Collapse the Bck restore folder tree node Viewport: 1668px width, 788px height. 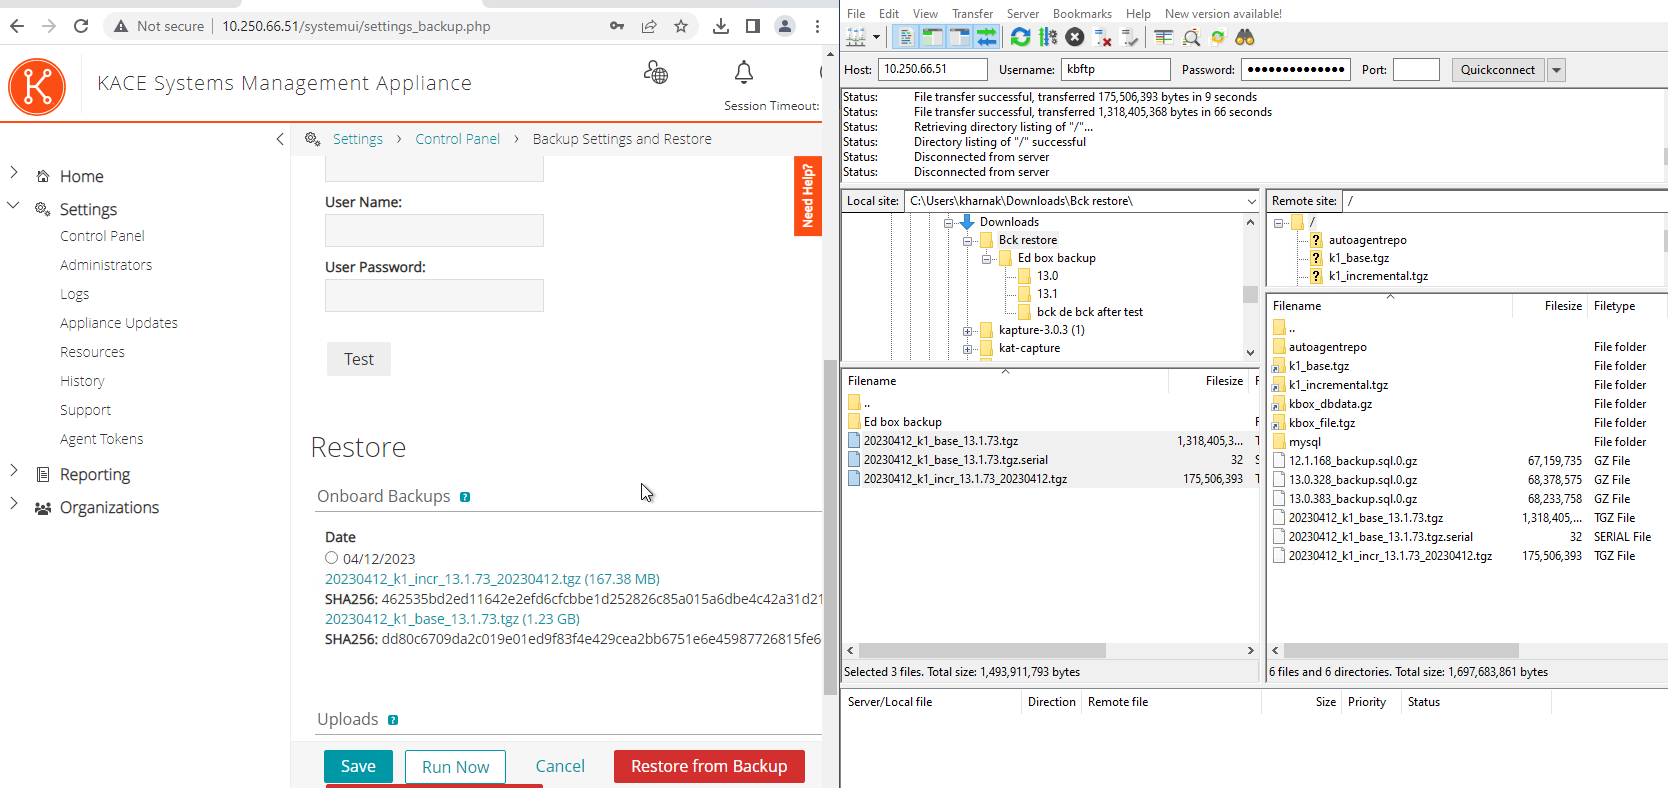point(968,241)
